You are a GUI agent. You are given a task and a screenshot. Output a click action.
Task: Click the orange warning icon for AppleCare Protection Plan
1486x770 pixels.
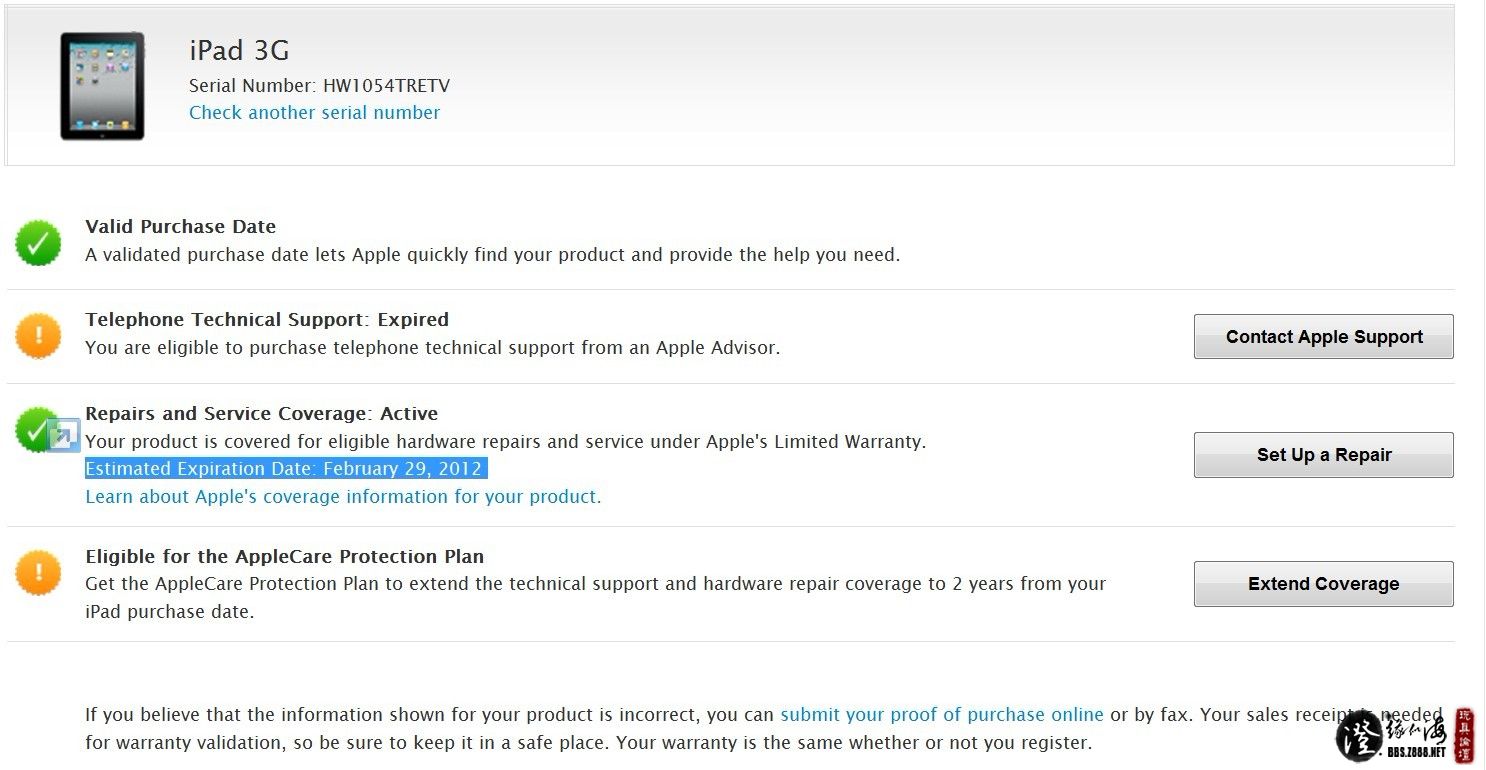pyautogui.click(x=38, y=572)
